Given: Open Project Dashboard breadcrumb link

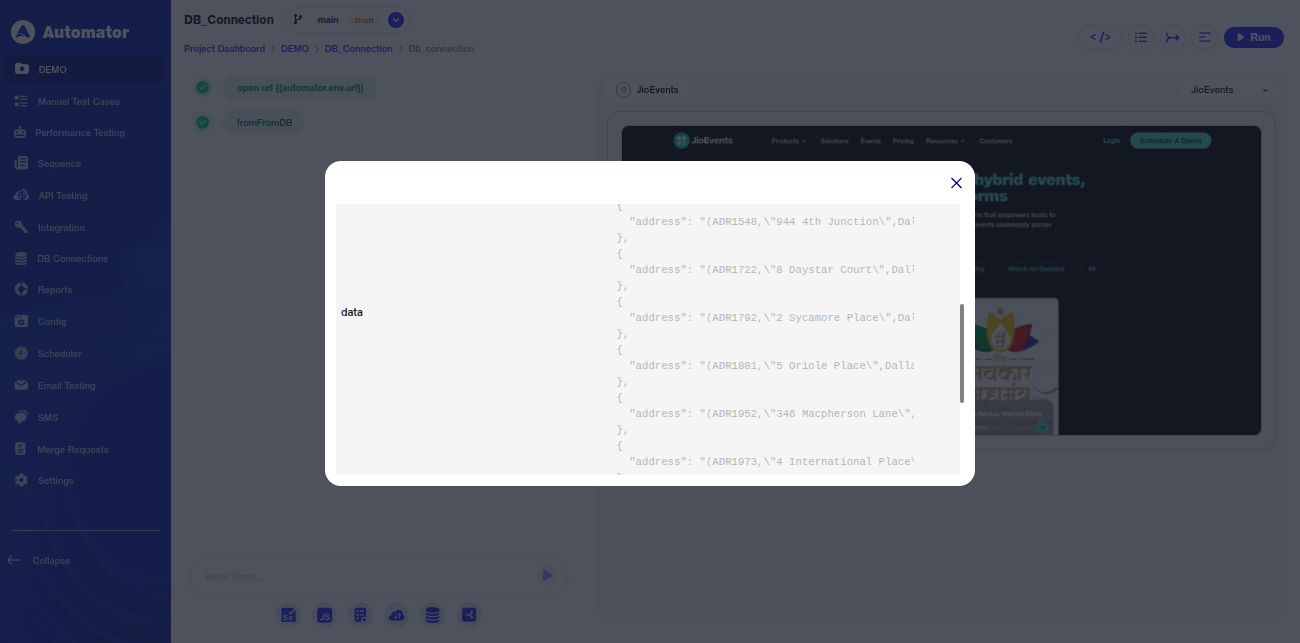Looking at the screenshot, I should click(224, 49).
